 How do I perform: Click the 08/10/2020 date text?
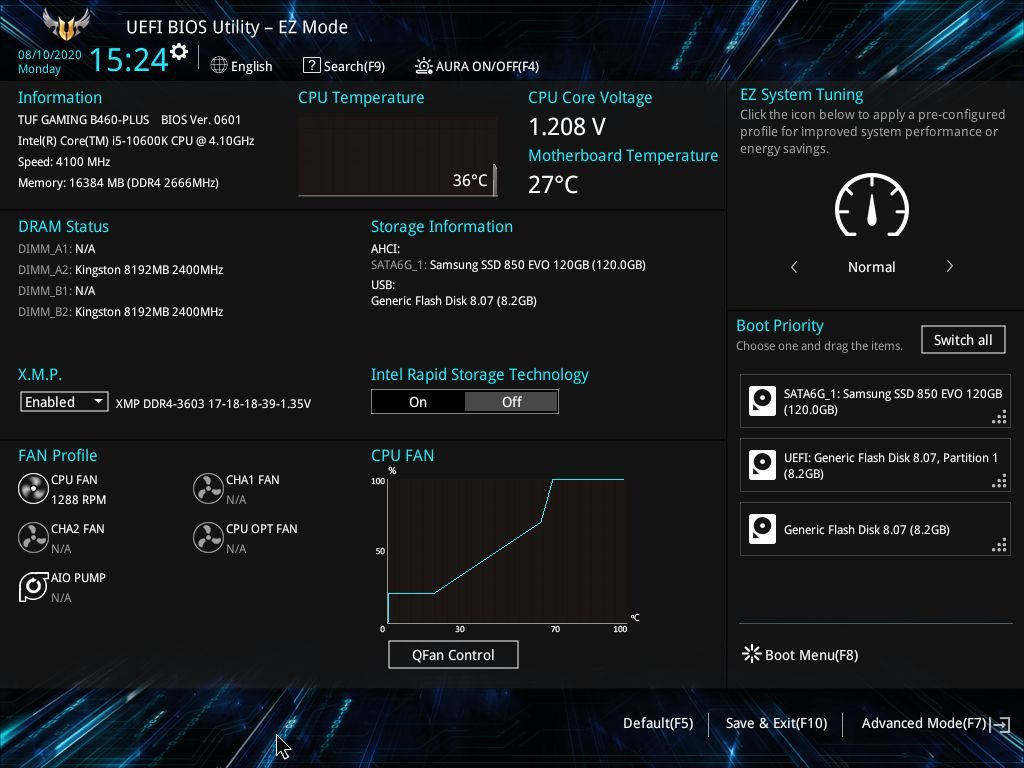pos(50,54)
